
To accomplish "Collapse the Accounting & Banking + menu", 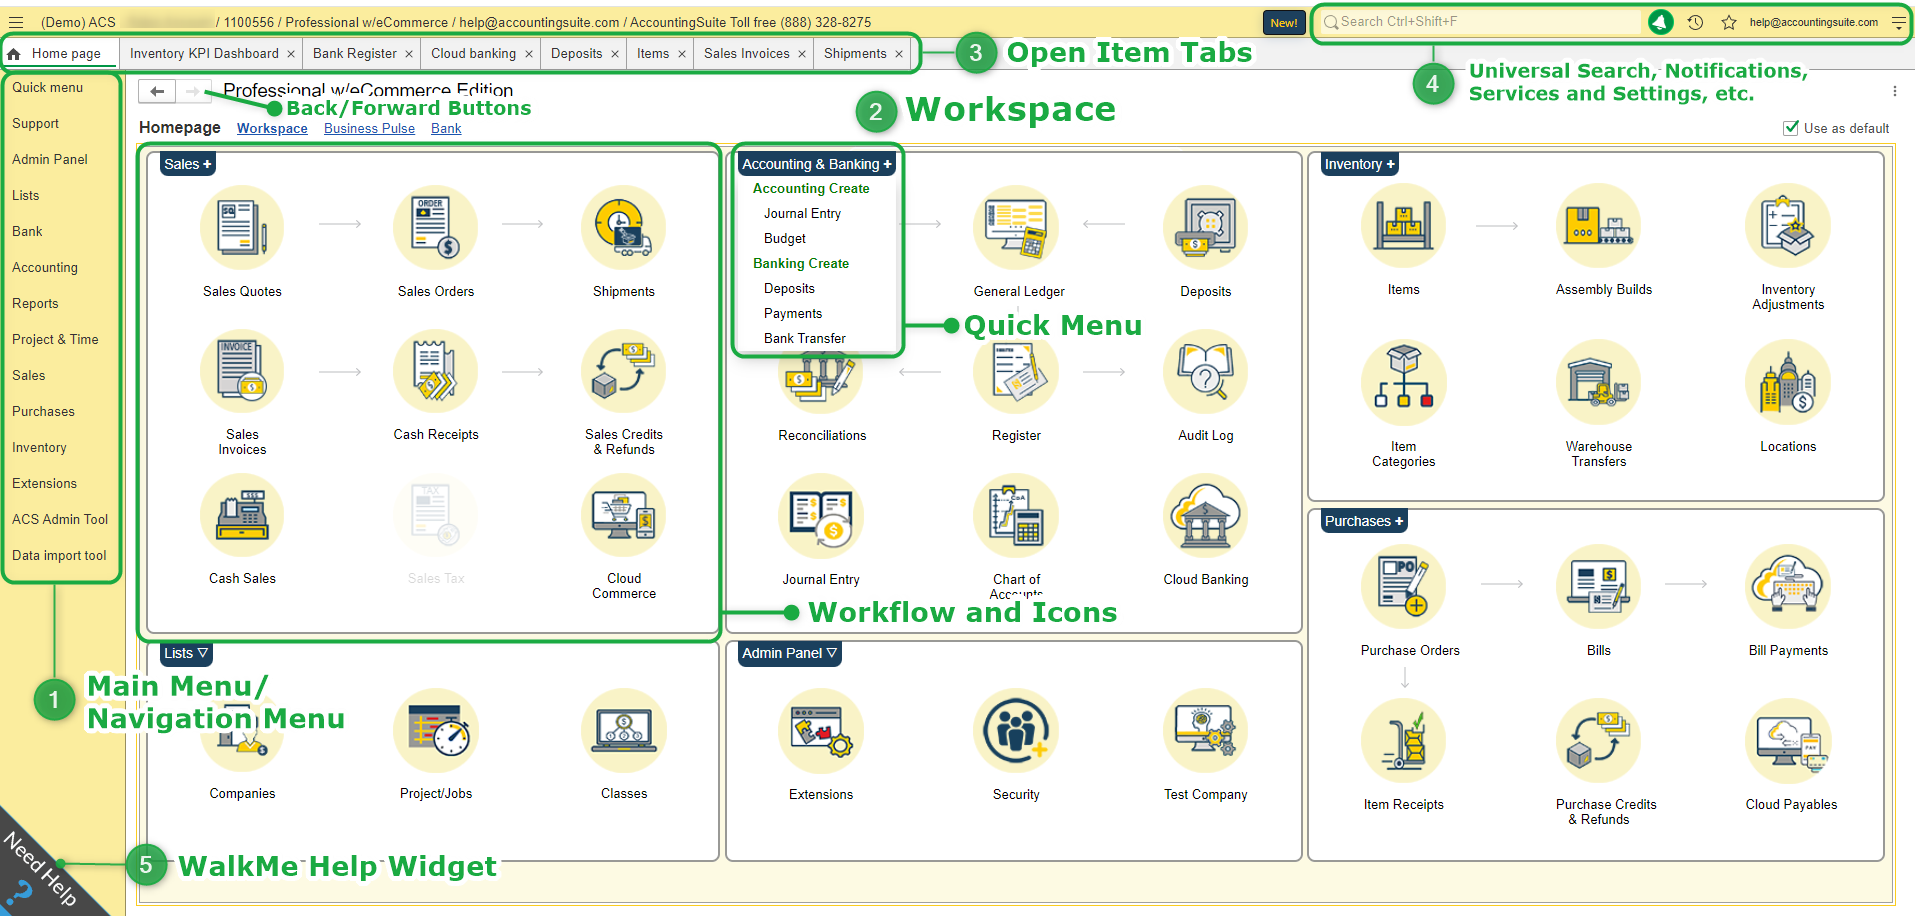I will point(816,164).
